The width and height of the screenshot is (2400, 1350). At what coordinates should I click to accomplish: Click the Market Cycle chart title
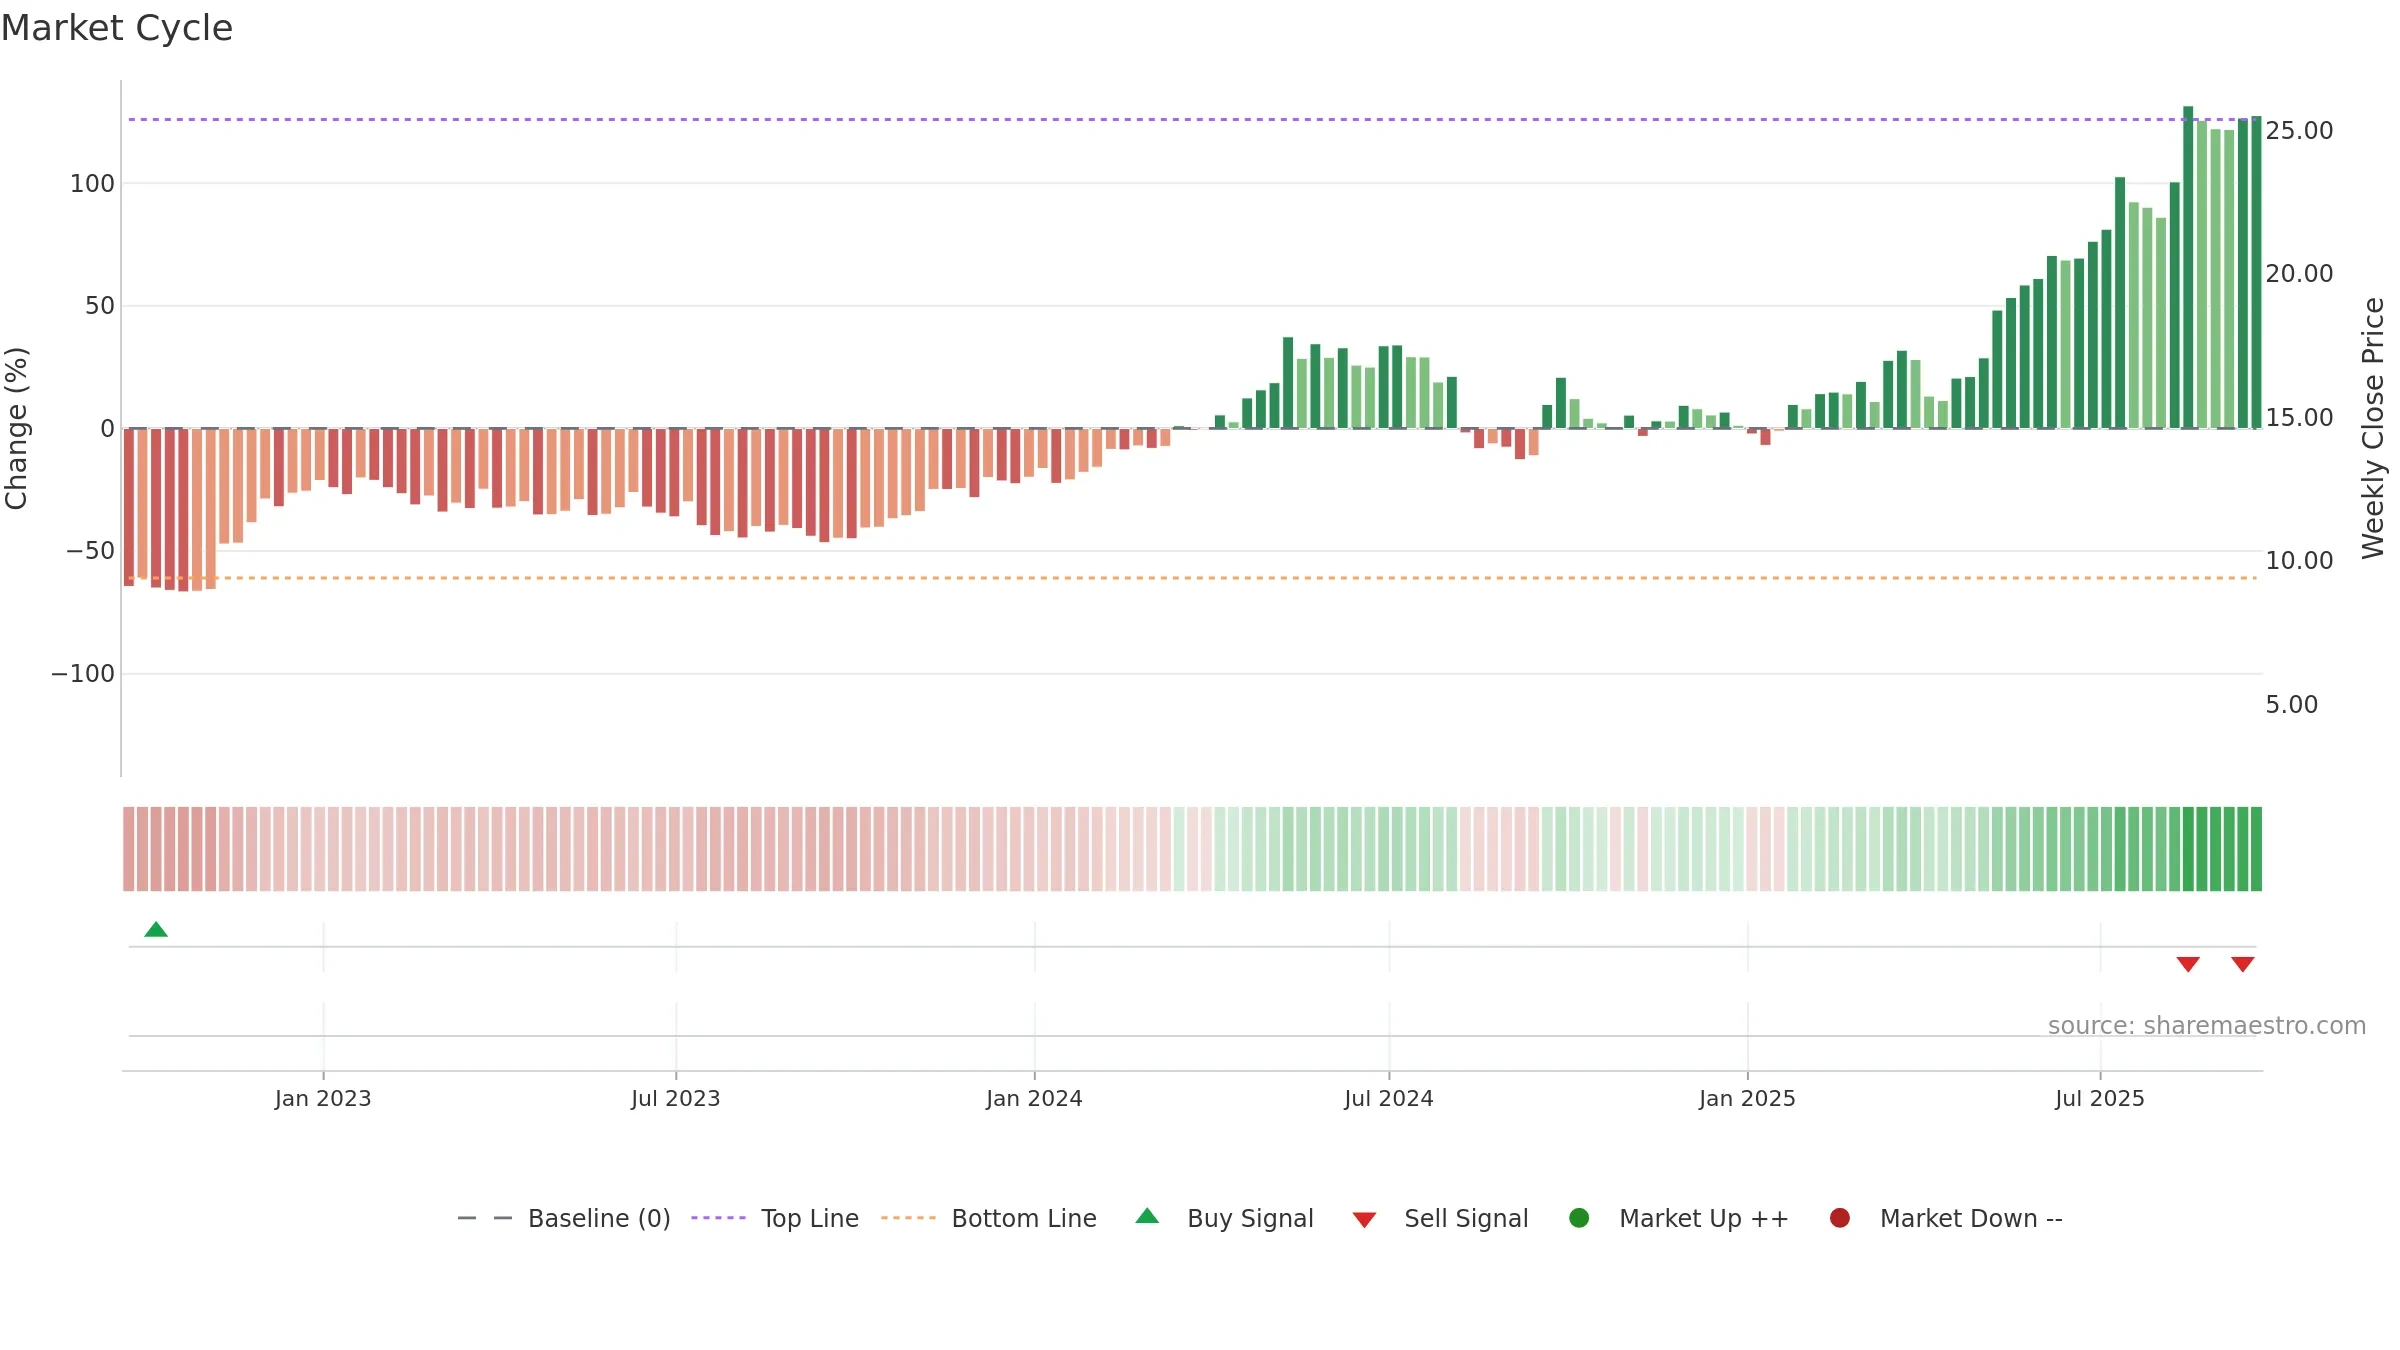click(117, 28)
